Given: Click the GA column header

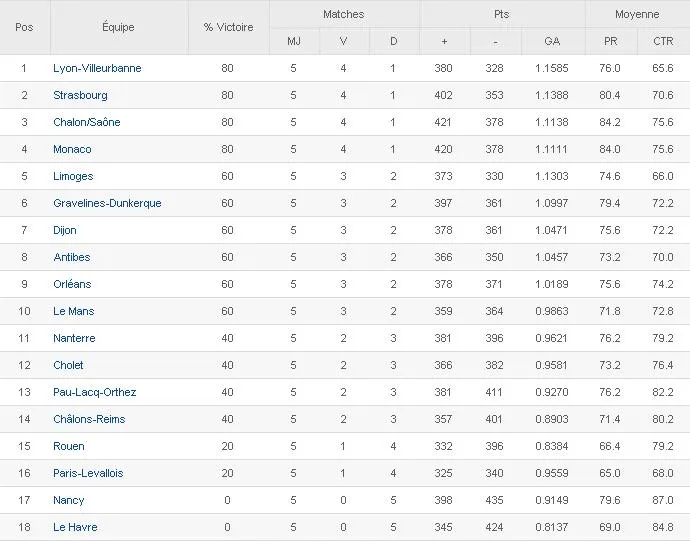Looking at the screenshot, I should (552, 41).
